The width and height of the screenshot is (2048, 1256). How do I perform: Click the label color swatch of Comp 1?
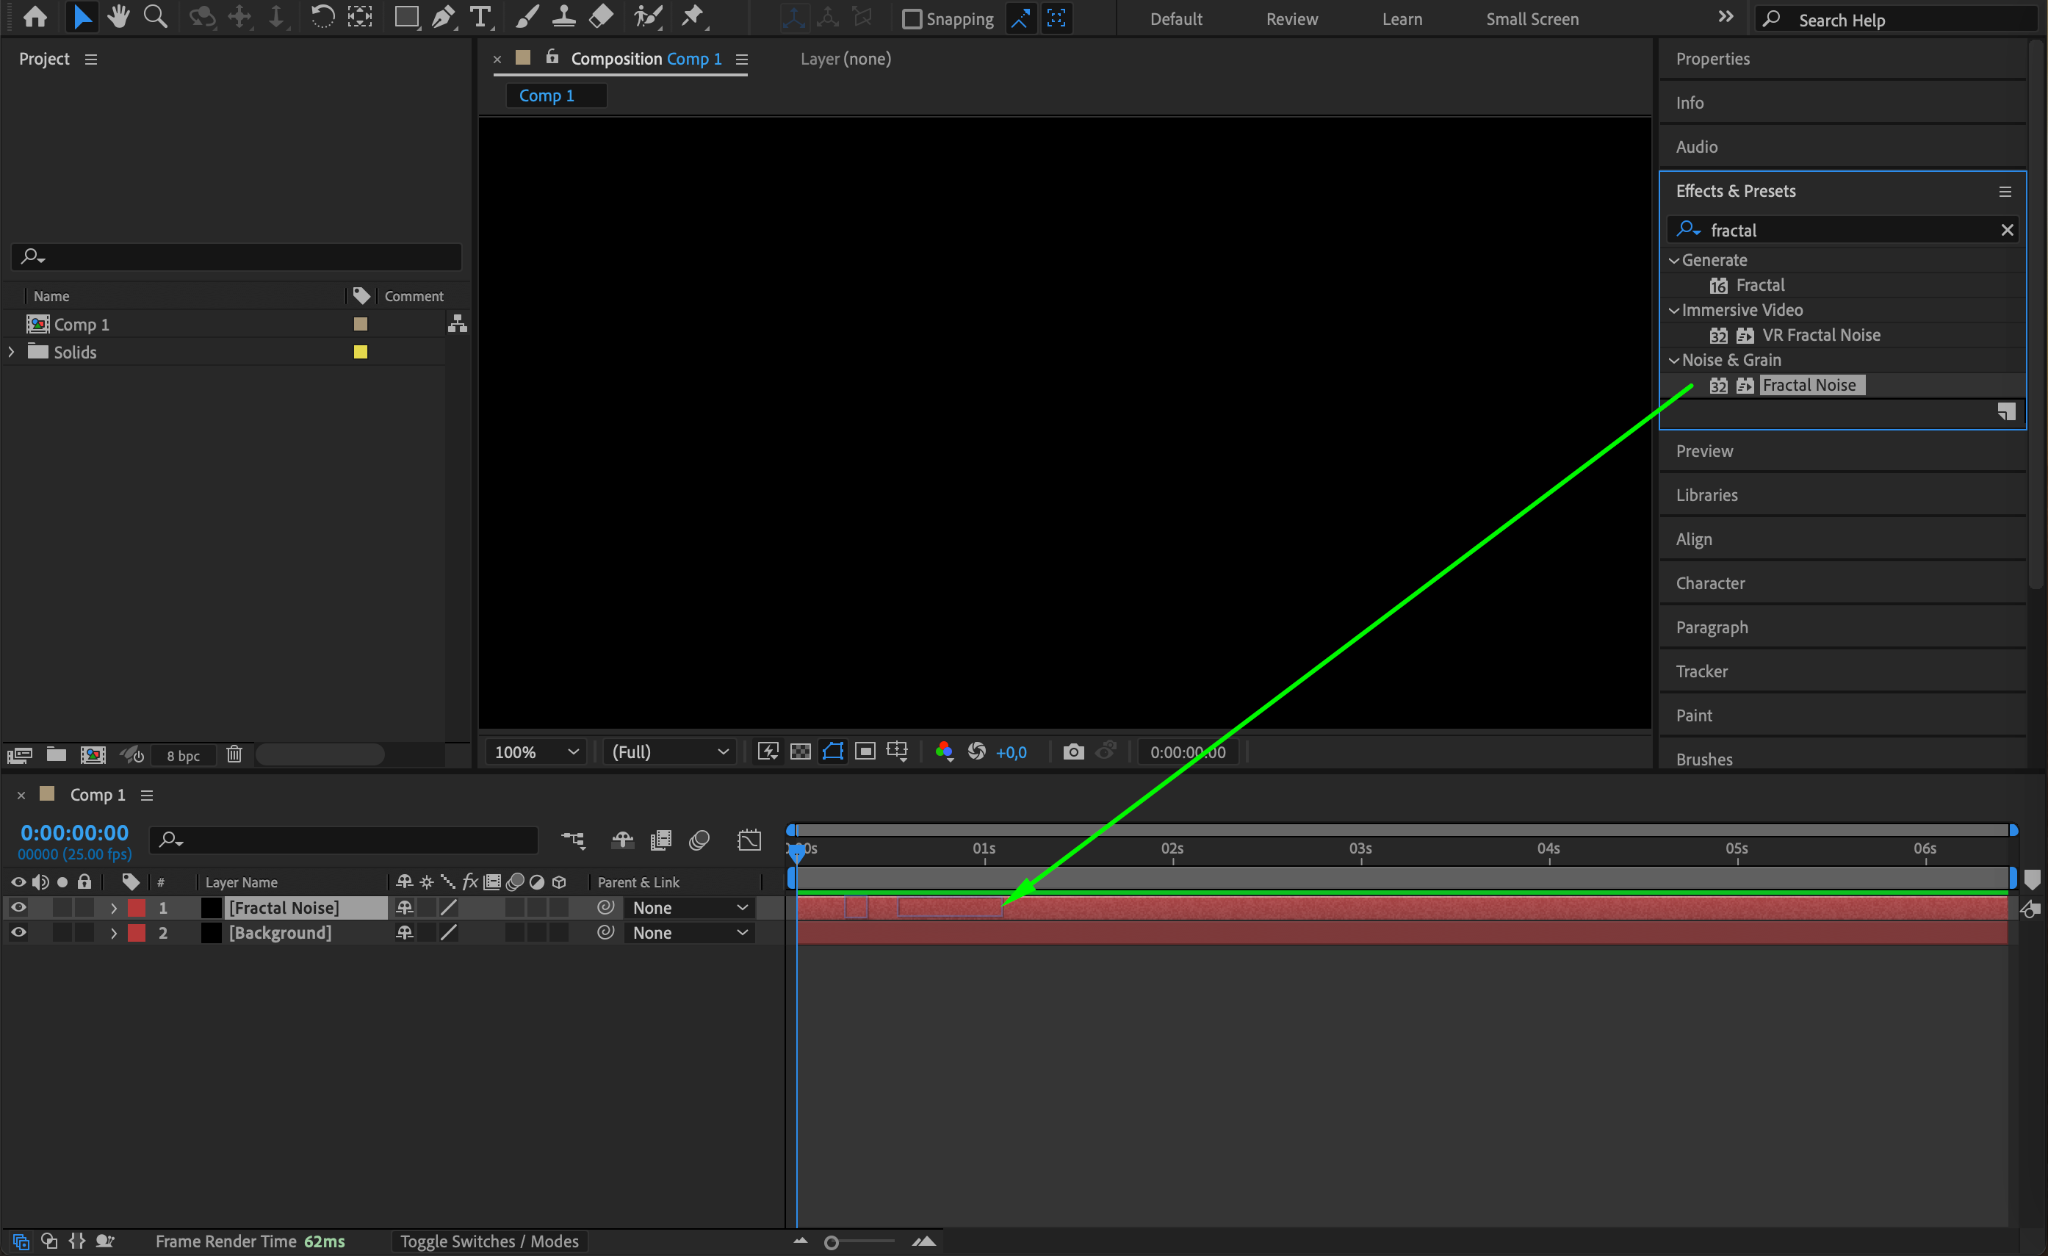360,324
